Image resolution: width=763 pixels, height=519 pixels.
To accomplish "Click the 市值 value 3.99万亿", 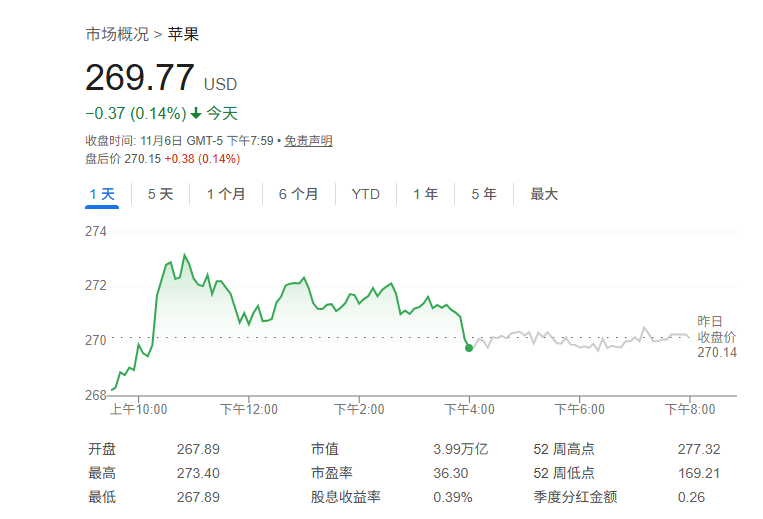I will click(x=460, y=449).
